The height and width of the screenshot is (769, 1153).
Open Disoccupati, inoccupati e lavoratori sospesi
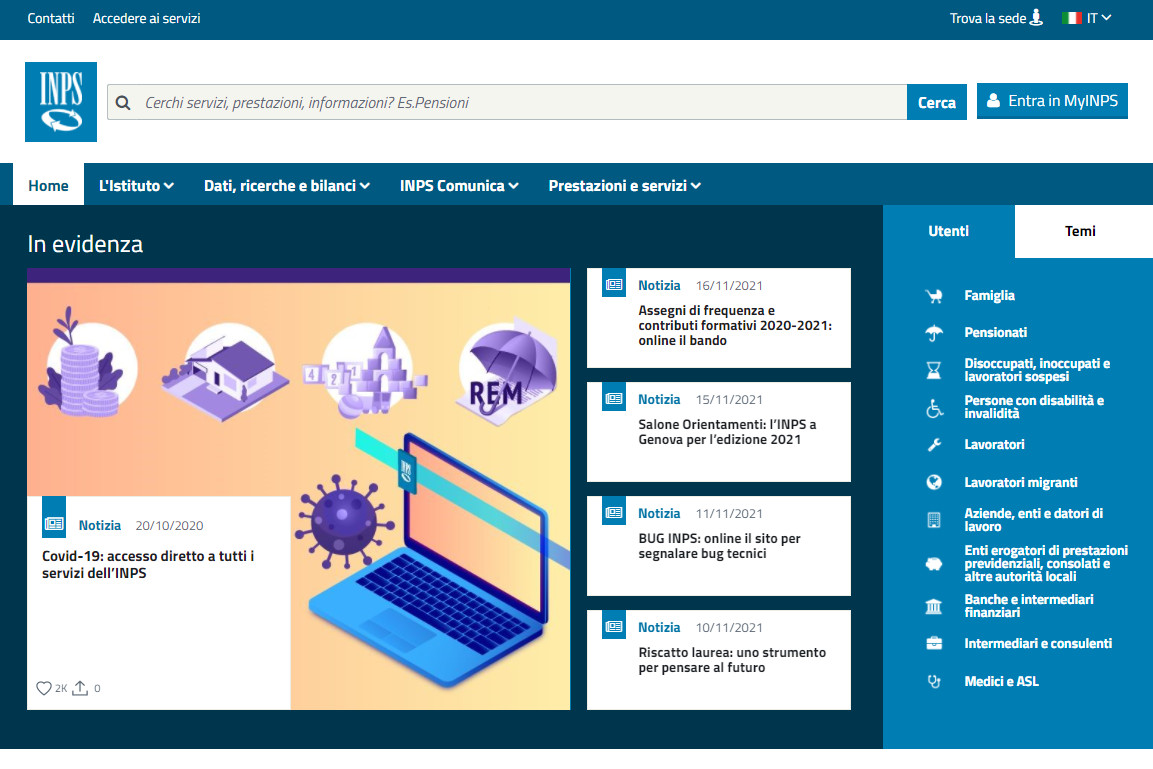click(x=1038, y=370)
